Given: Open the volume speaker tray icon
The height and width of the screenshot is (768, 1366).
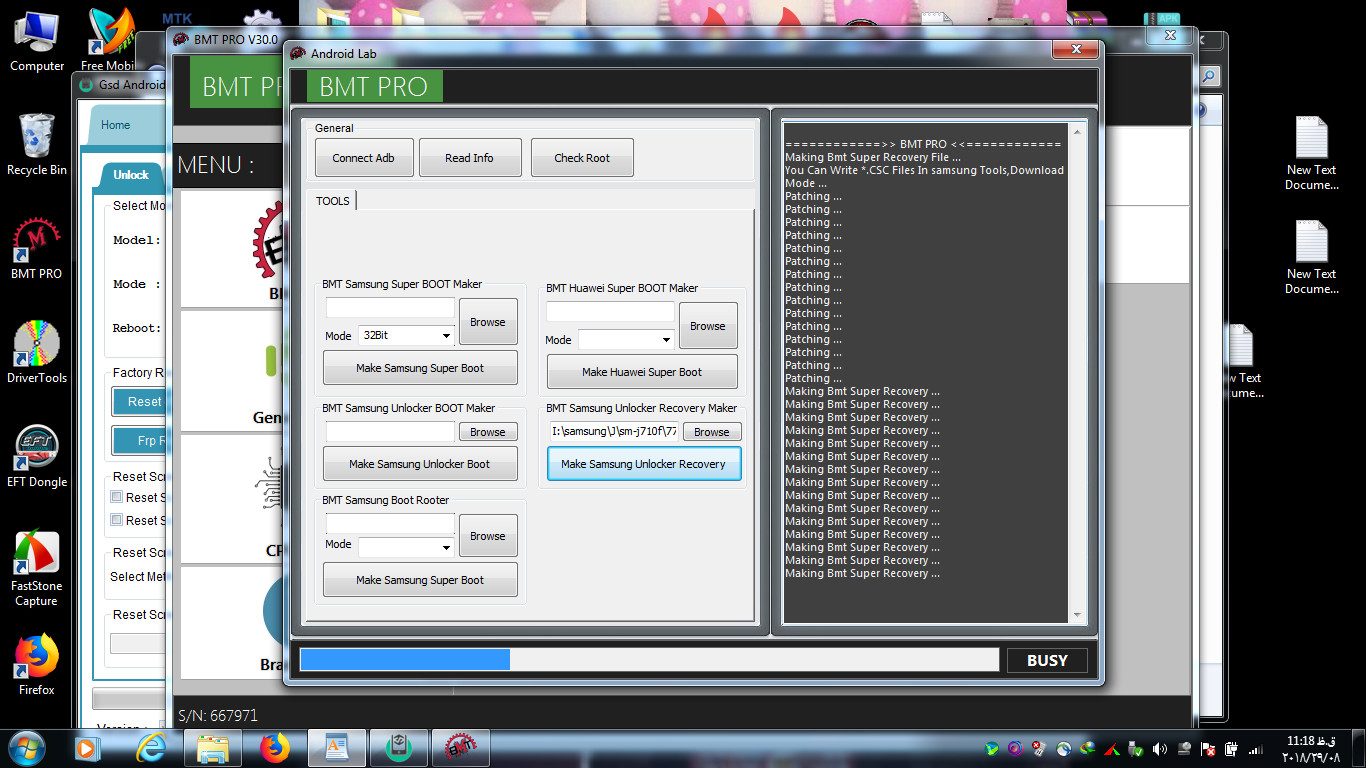Looking at the screenshot, I should [x=1160, y=748].
